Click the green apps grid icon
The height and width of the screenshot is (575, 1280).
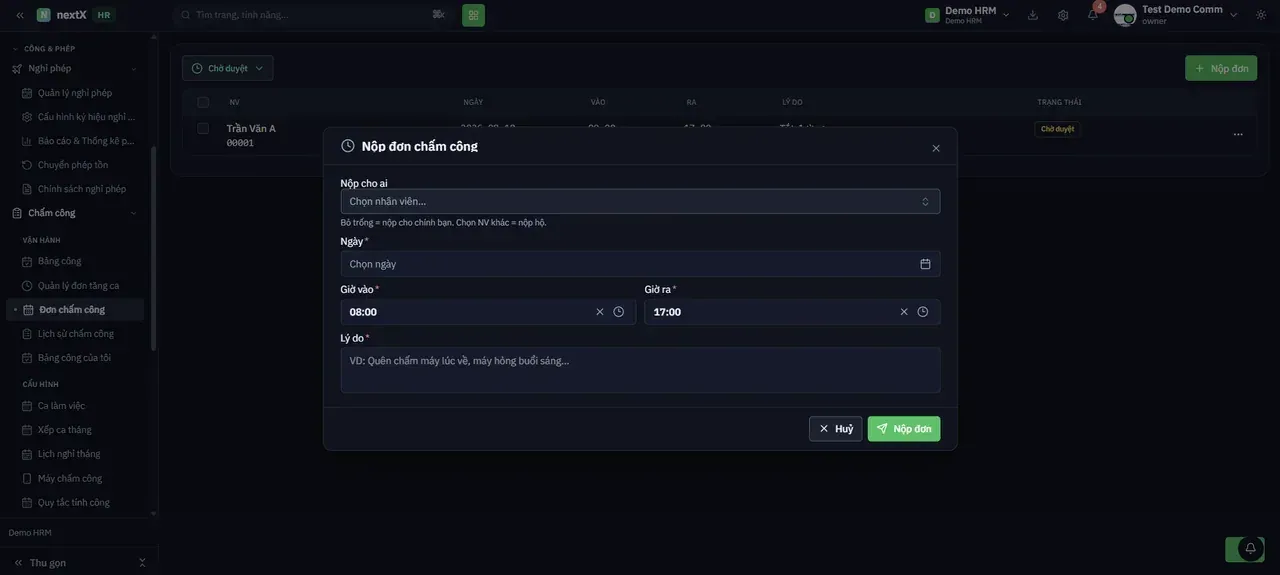tap(473, 15)
